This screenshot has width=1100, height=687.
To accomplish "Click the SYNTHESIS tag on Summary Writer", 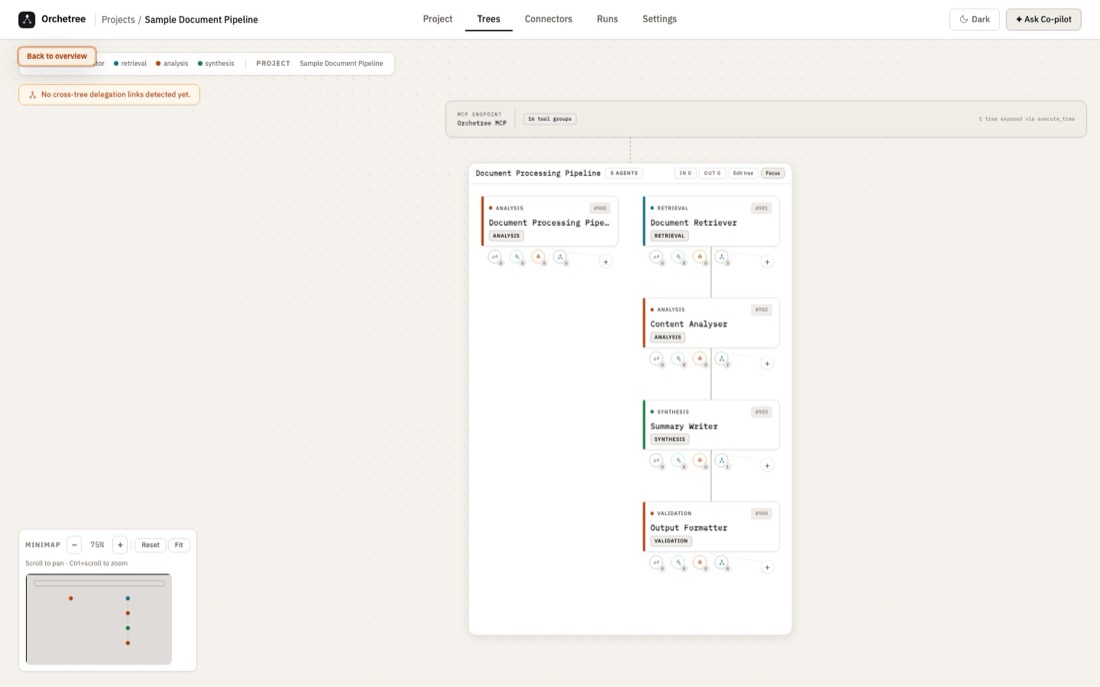I will [669, 439].
